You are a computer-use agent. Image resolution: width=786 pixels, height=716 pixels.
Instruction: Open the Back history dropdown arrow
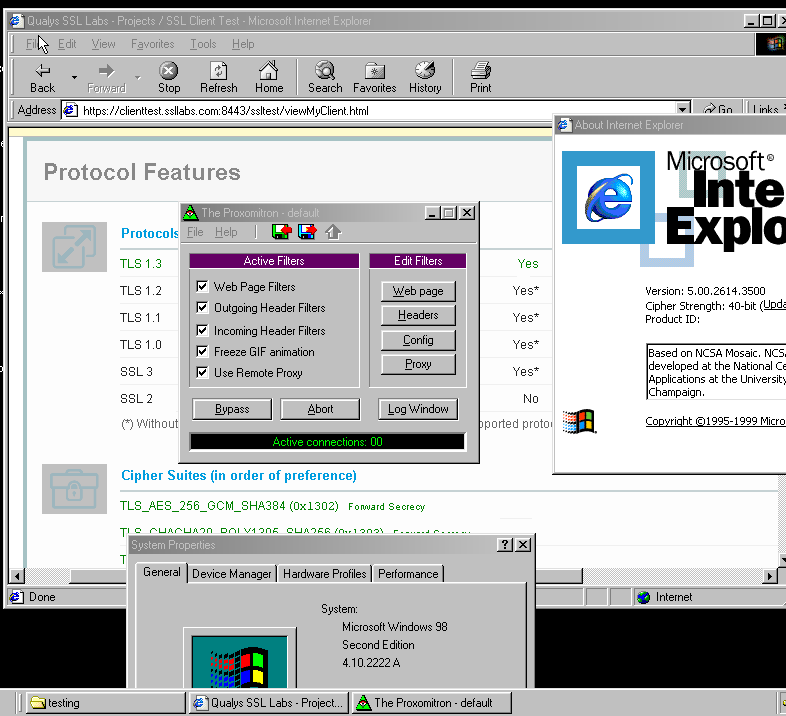(74, 78)
